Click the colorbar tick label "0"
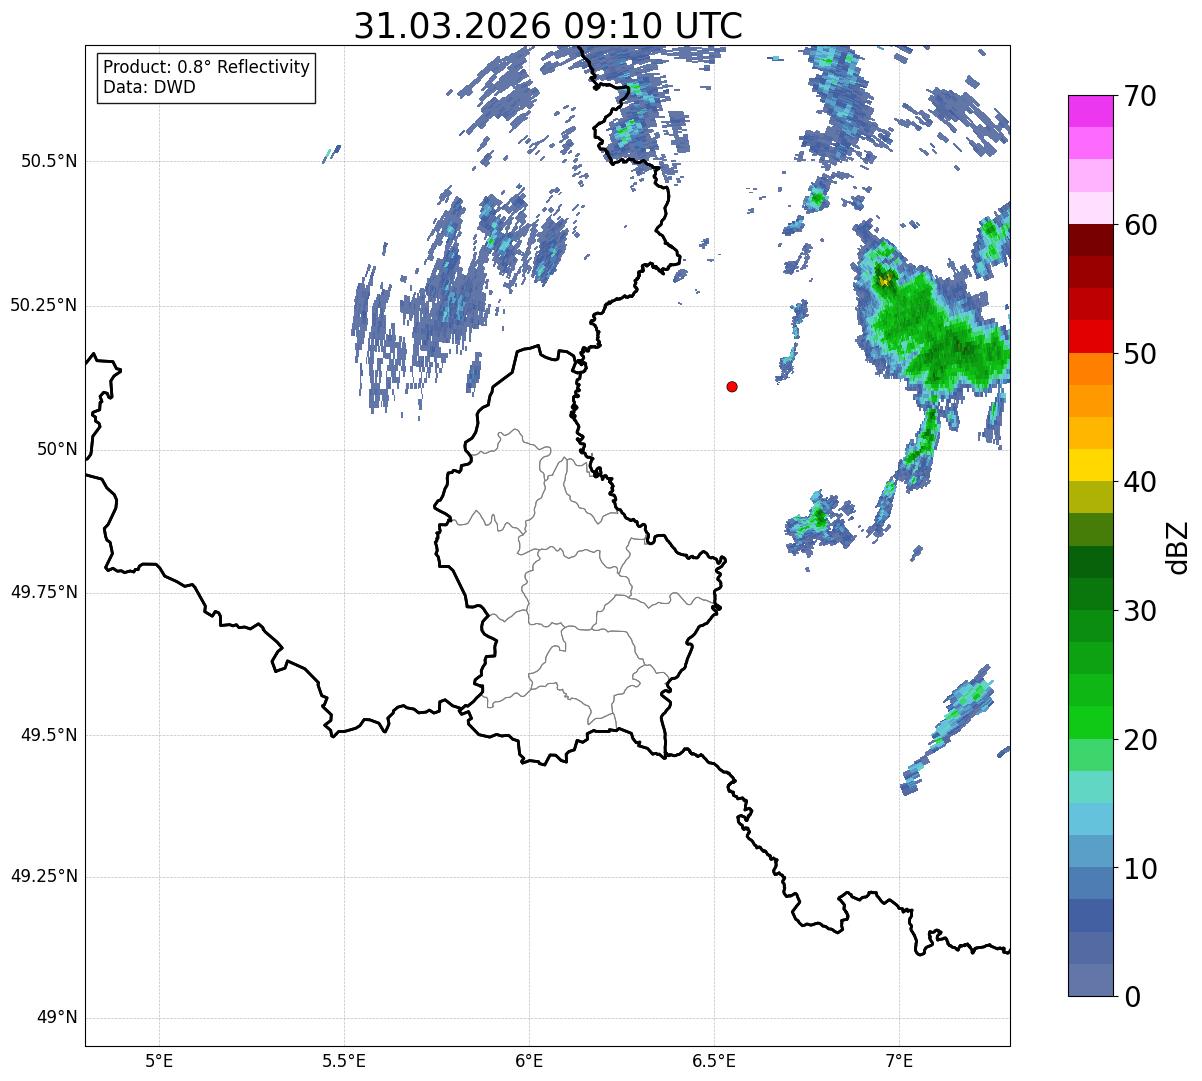The width and height of the screenshot is (1202, 1081). pos(1132,997)
